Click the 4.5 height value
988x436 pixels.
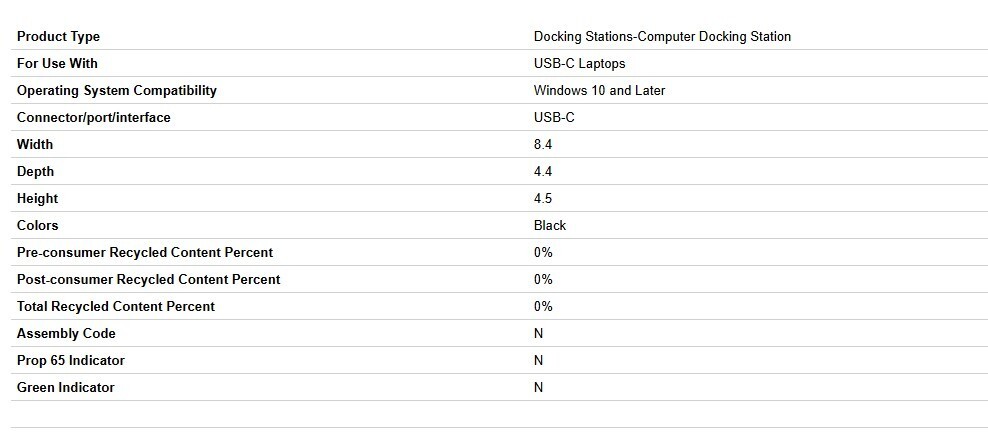[x=543, y=199]
